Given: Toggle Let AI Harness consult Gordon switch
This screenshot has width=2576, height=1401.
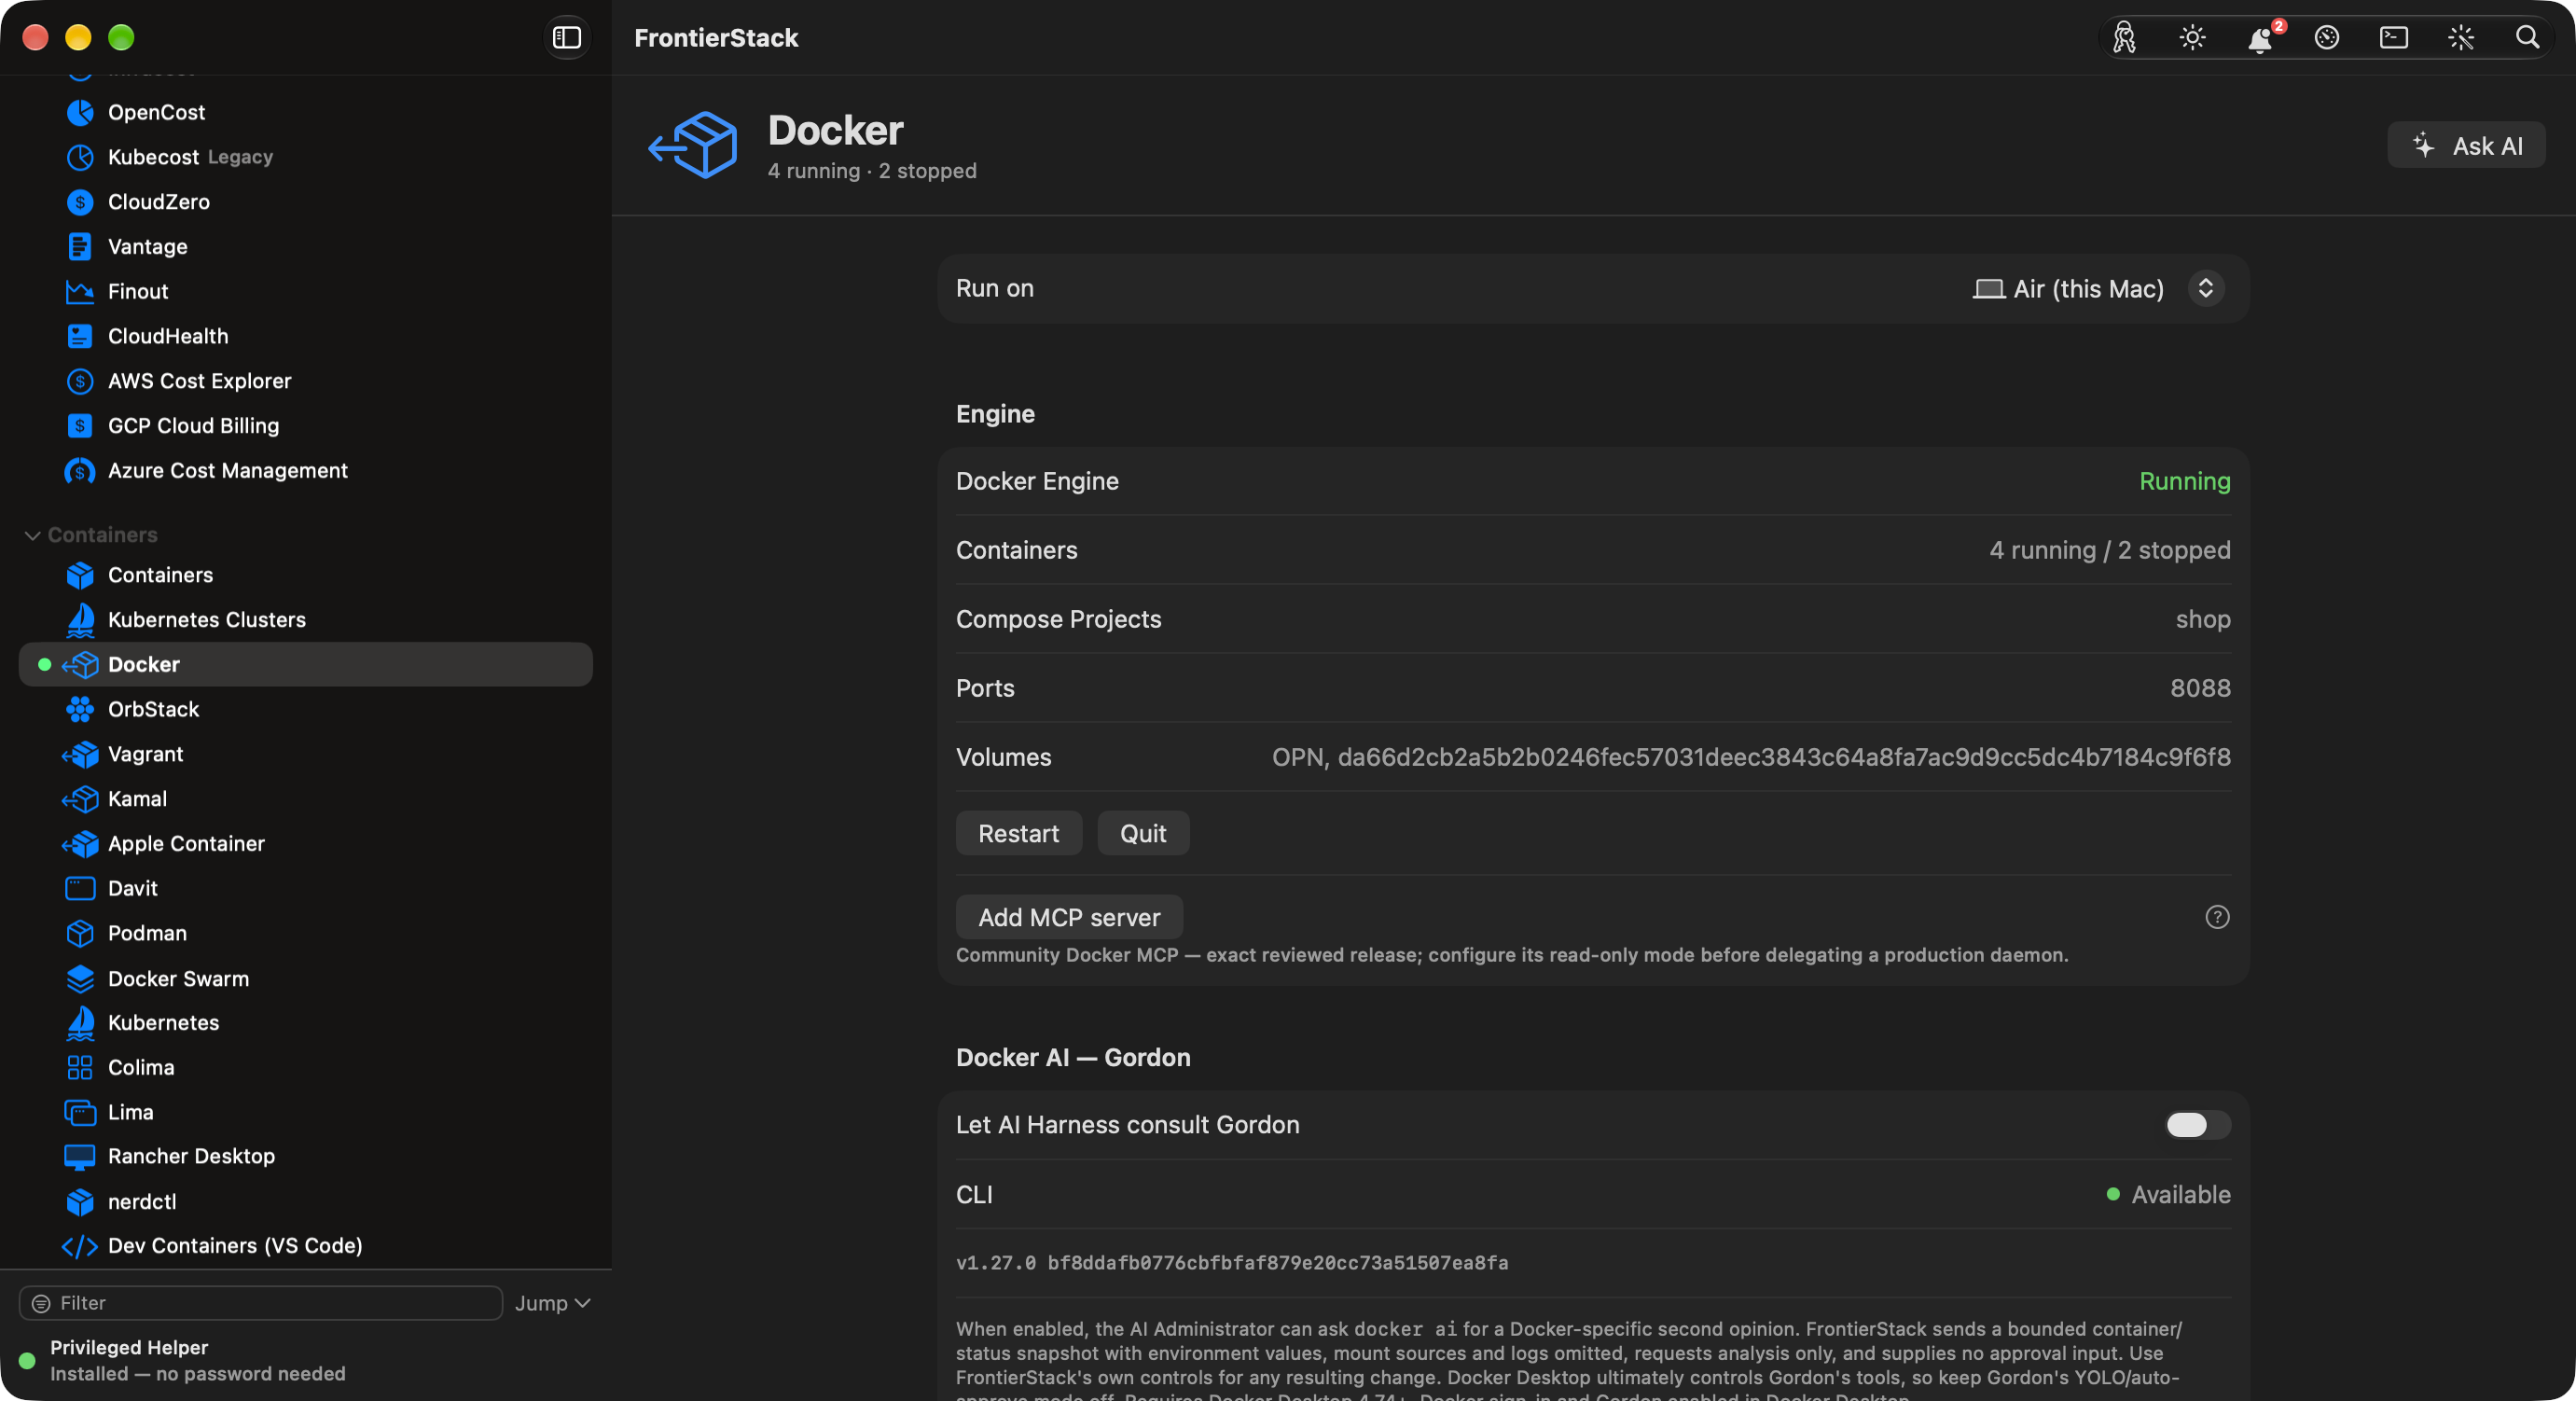Looking at the screenshot, I should pyautogui.click(x=2197, y=1125).
